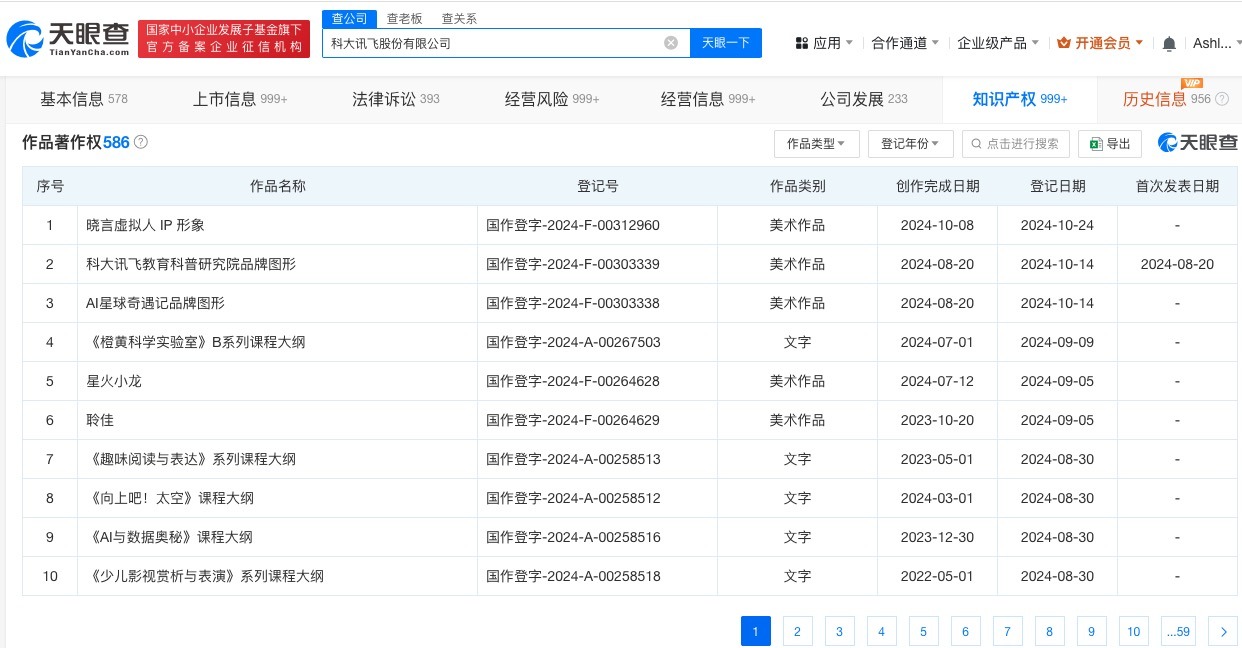Viewport: 1242px width, 648px height.
Task: Open the 作品类型 filter dropdown
Action: pos(816,144)
